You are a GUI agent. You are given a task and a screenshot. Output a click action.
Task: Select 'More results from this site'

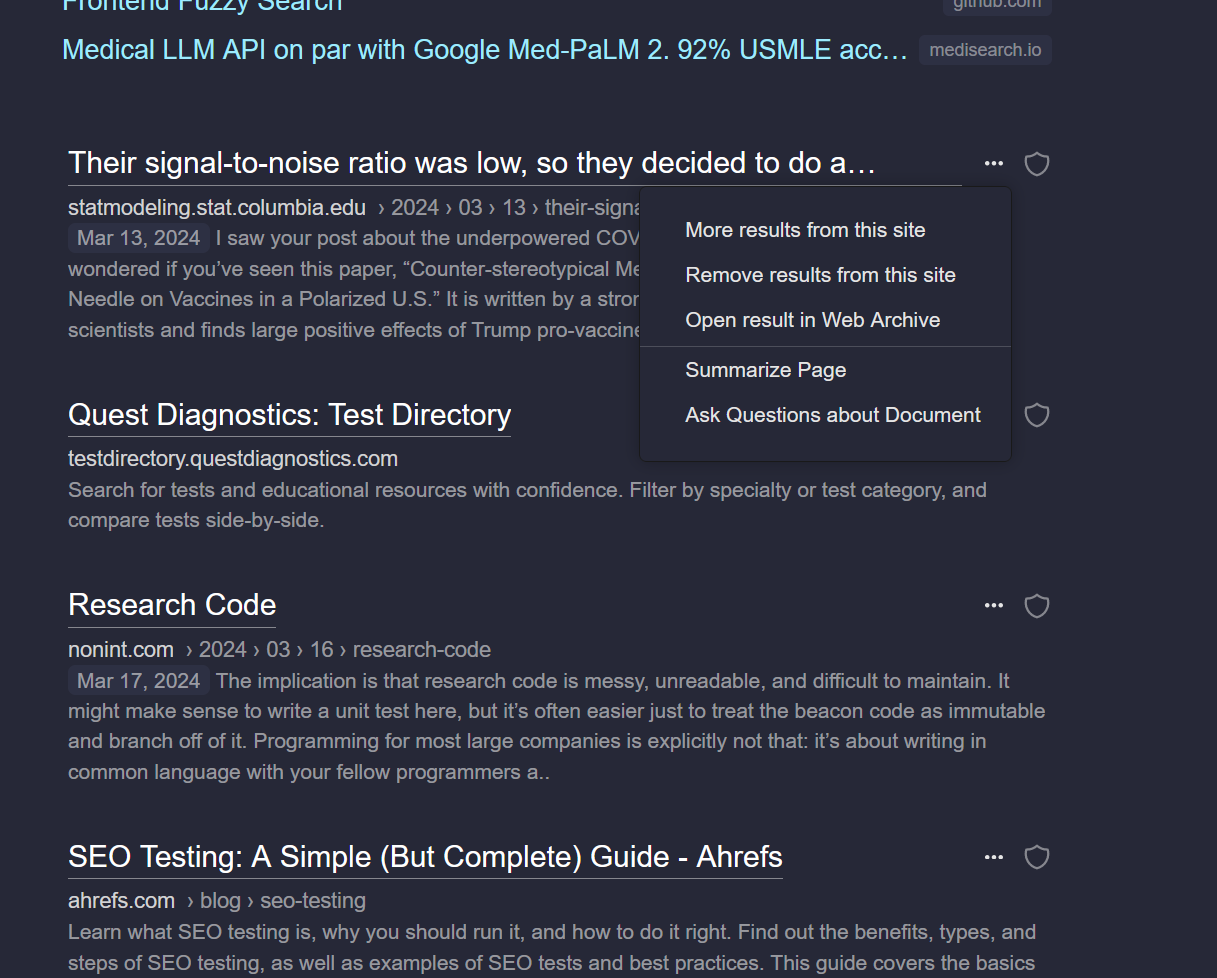click(x=805, y=230)
